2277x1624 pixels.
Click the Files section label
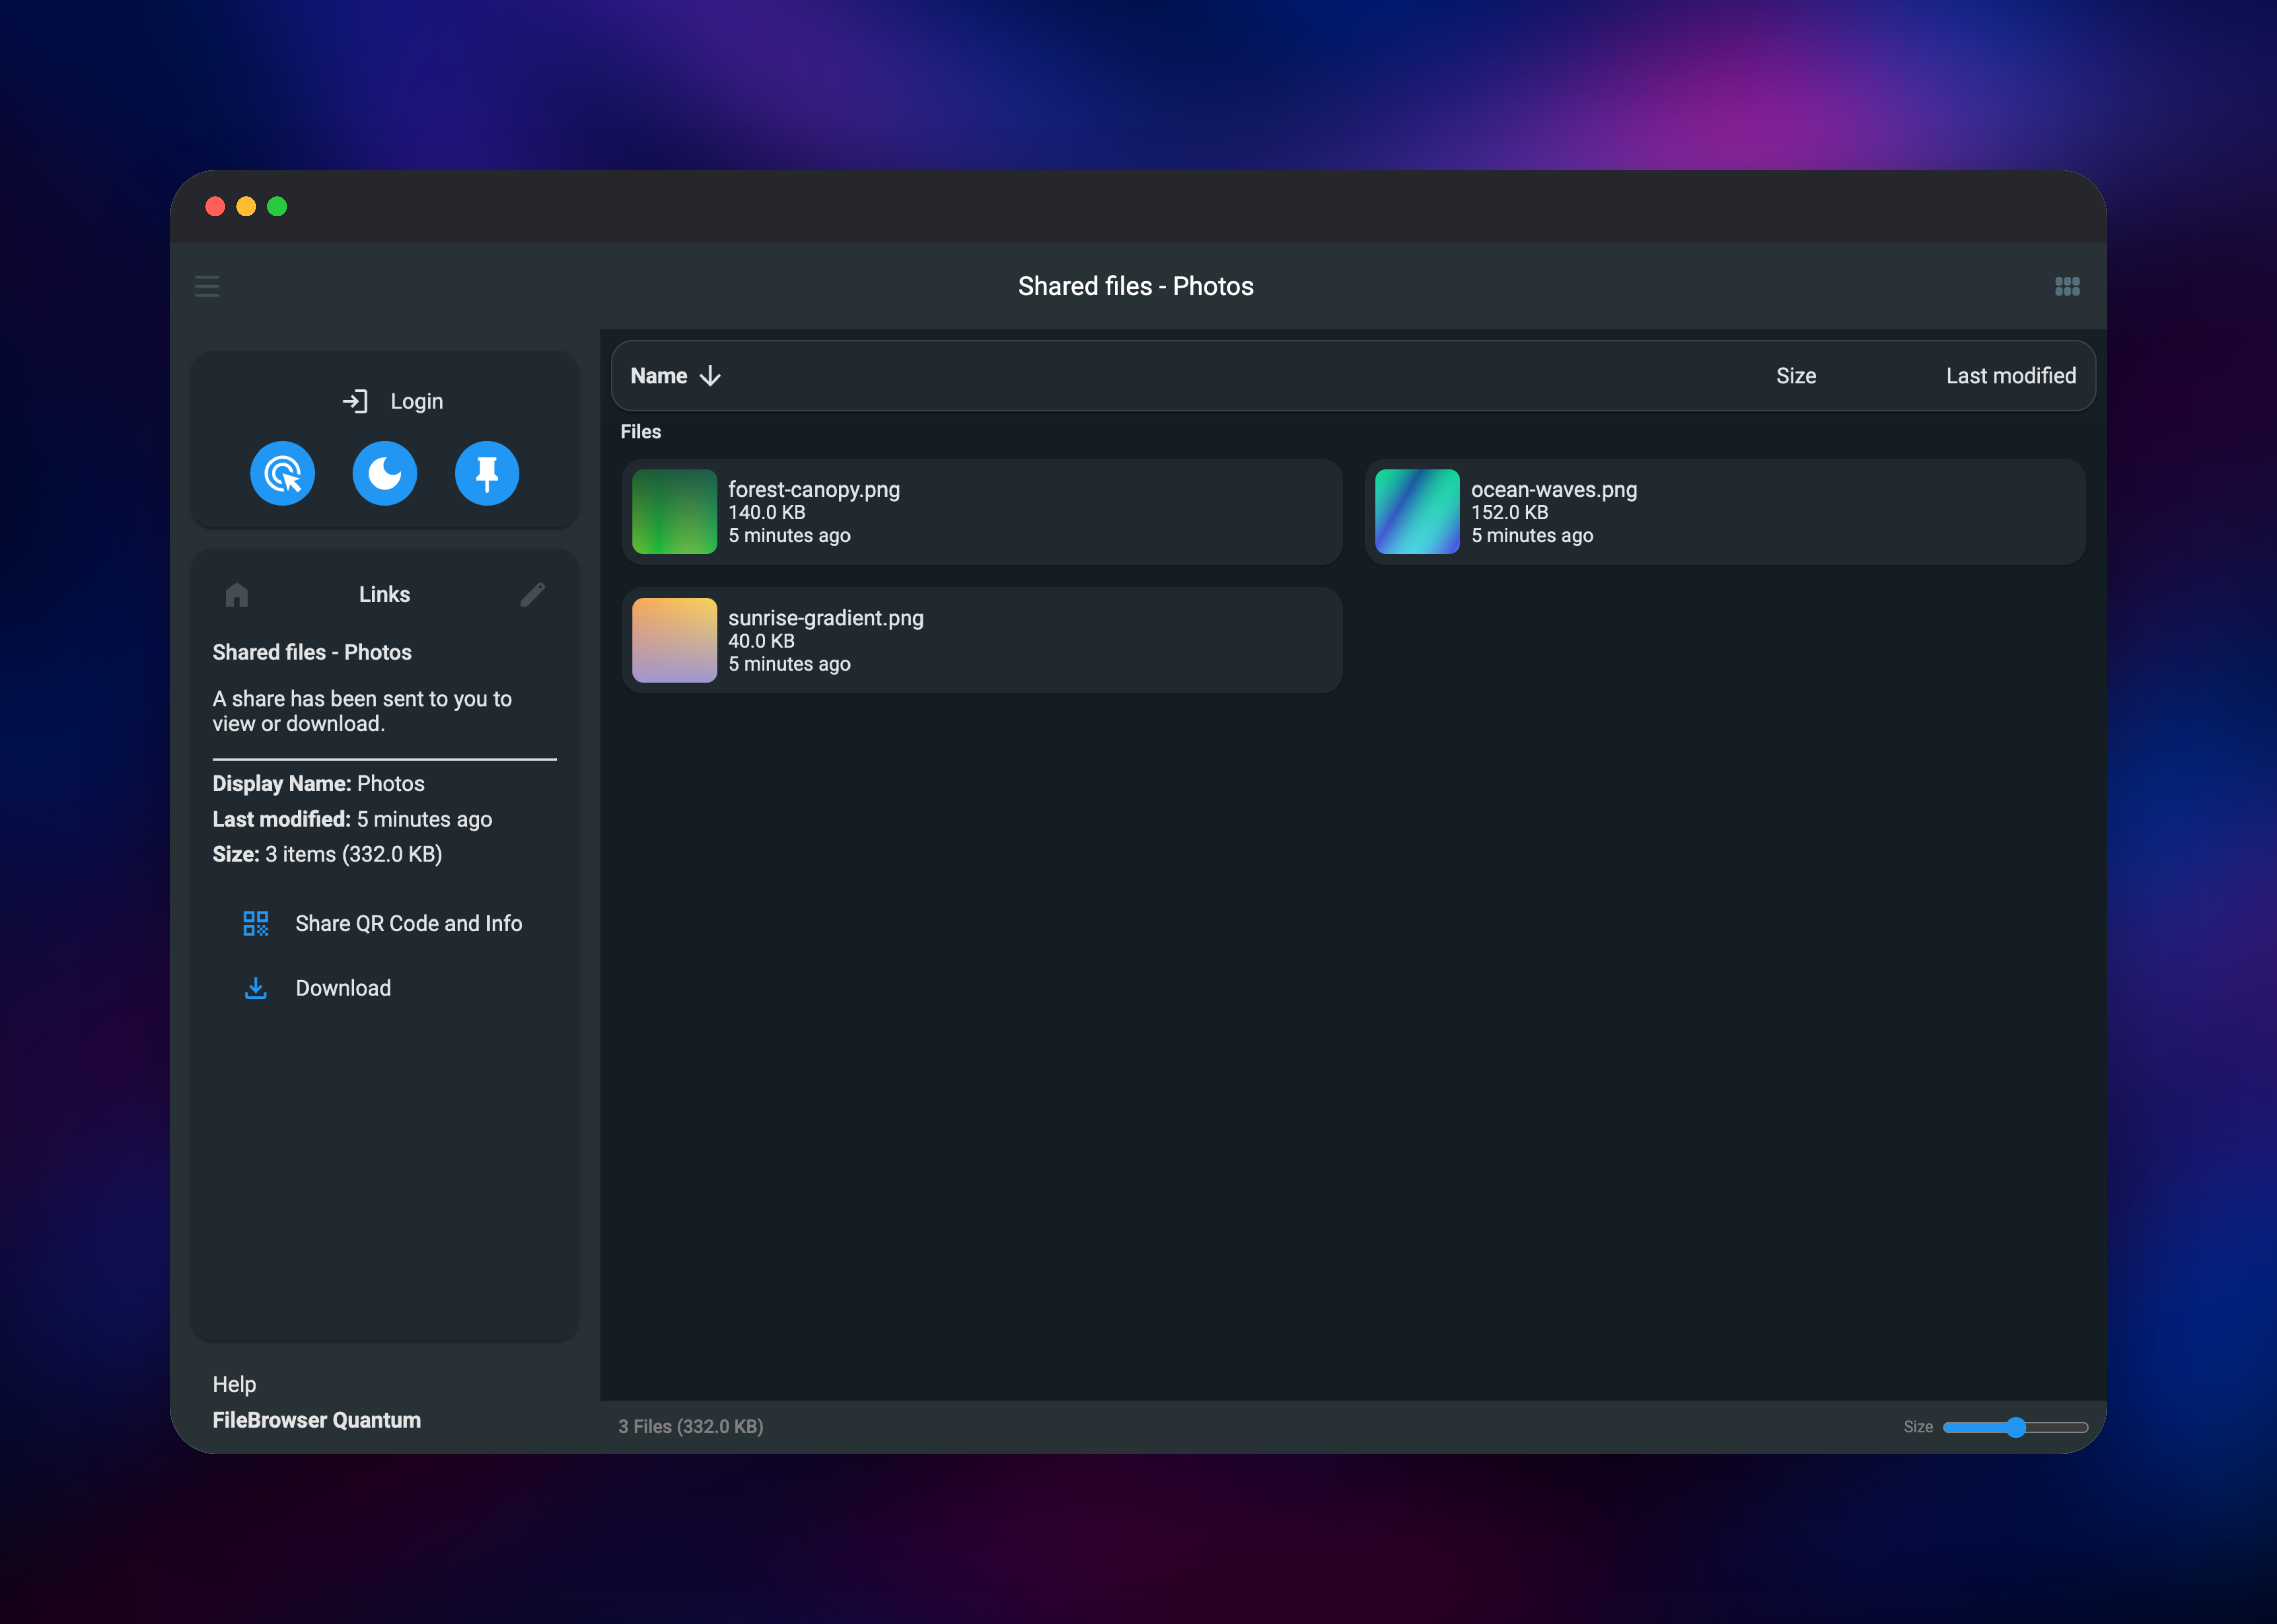tap(641, 432)
